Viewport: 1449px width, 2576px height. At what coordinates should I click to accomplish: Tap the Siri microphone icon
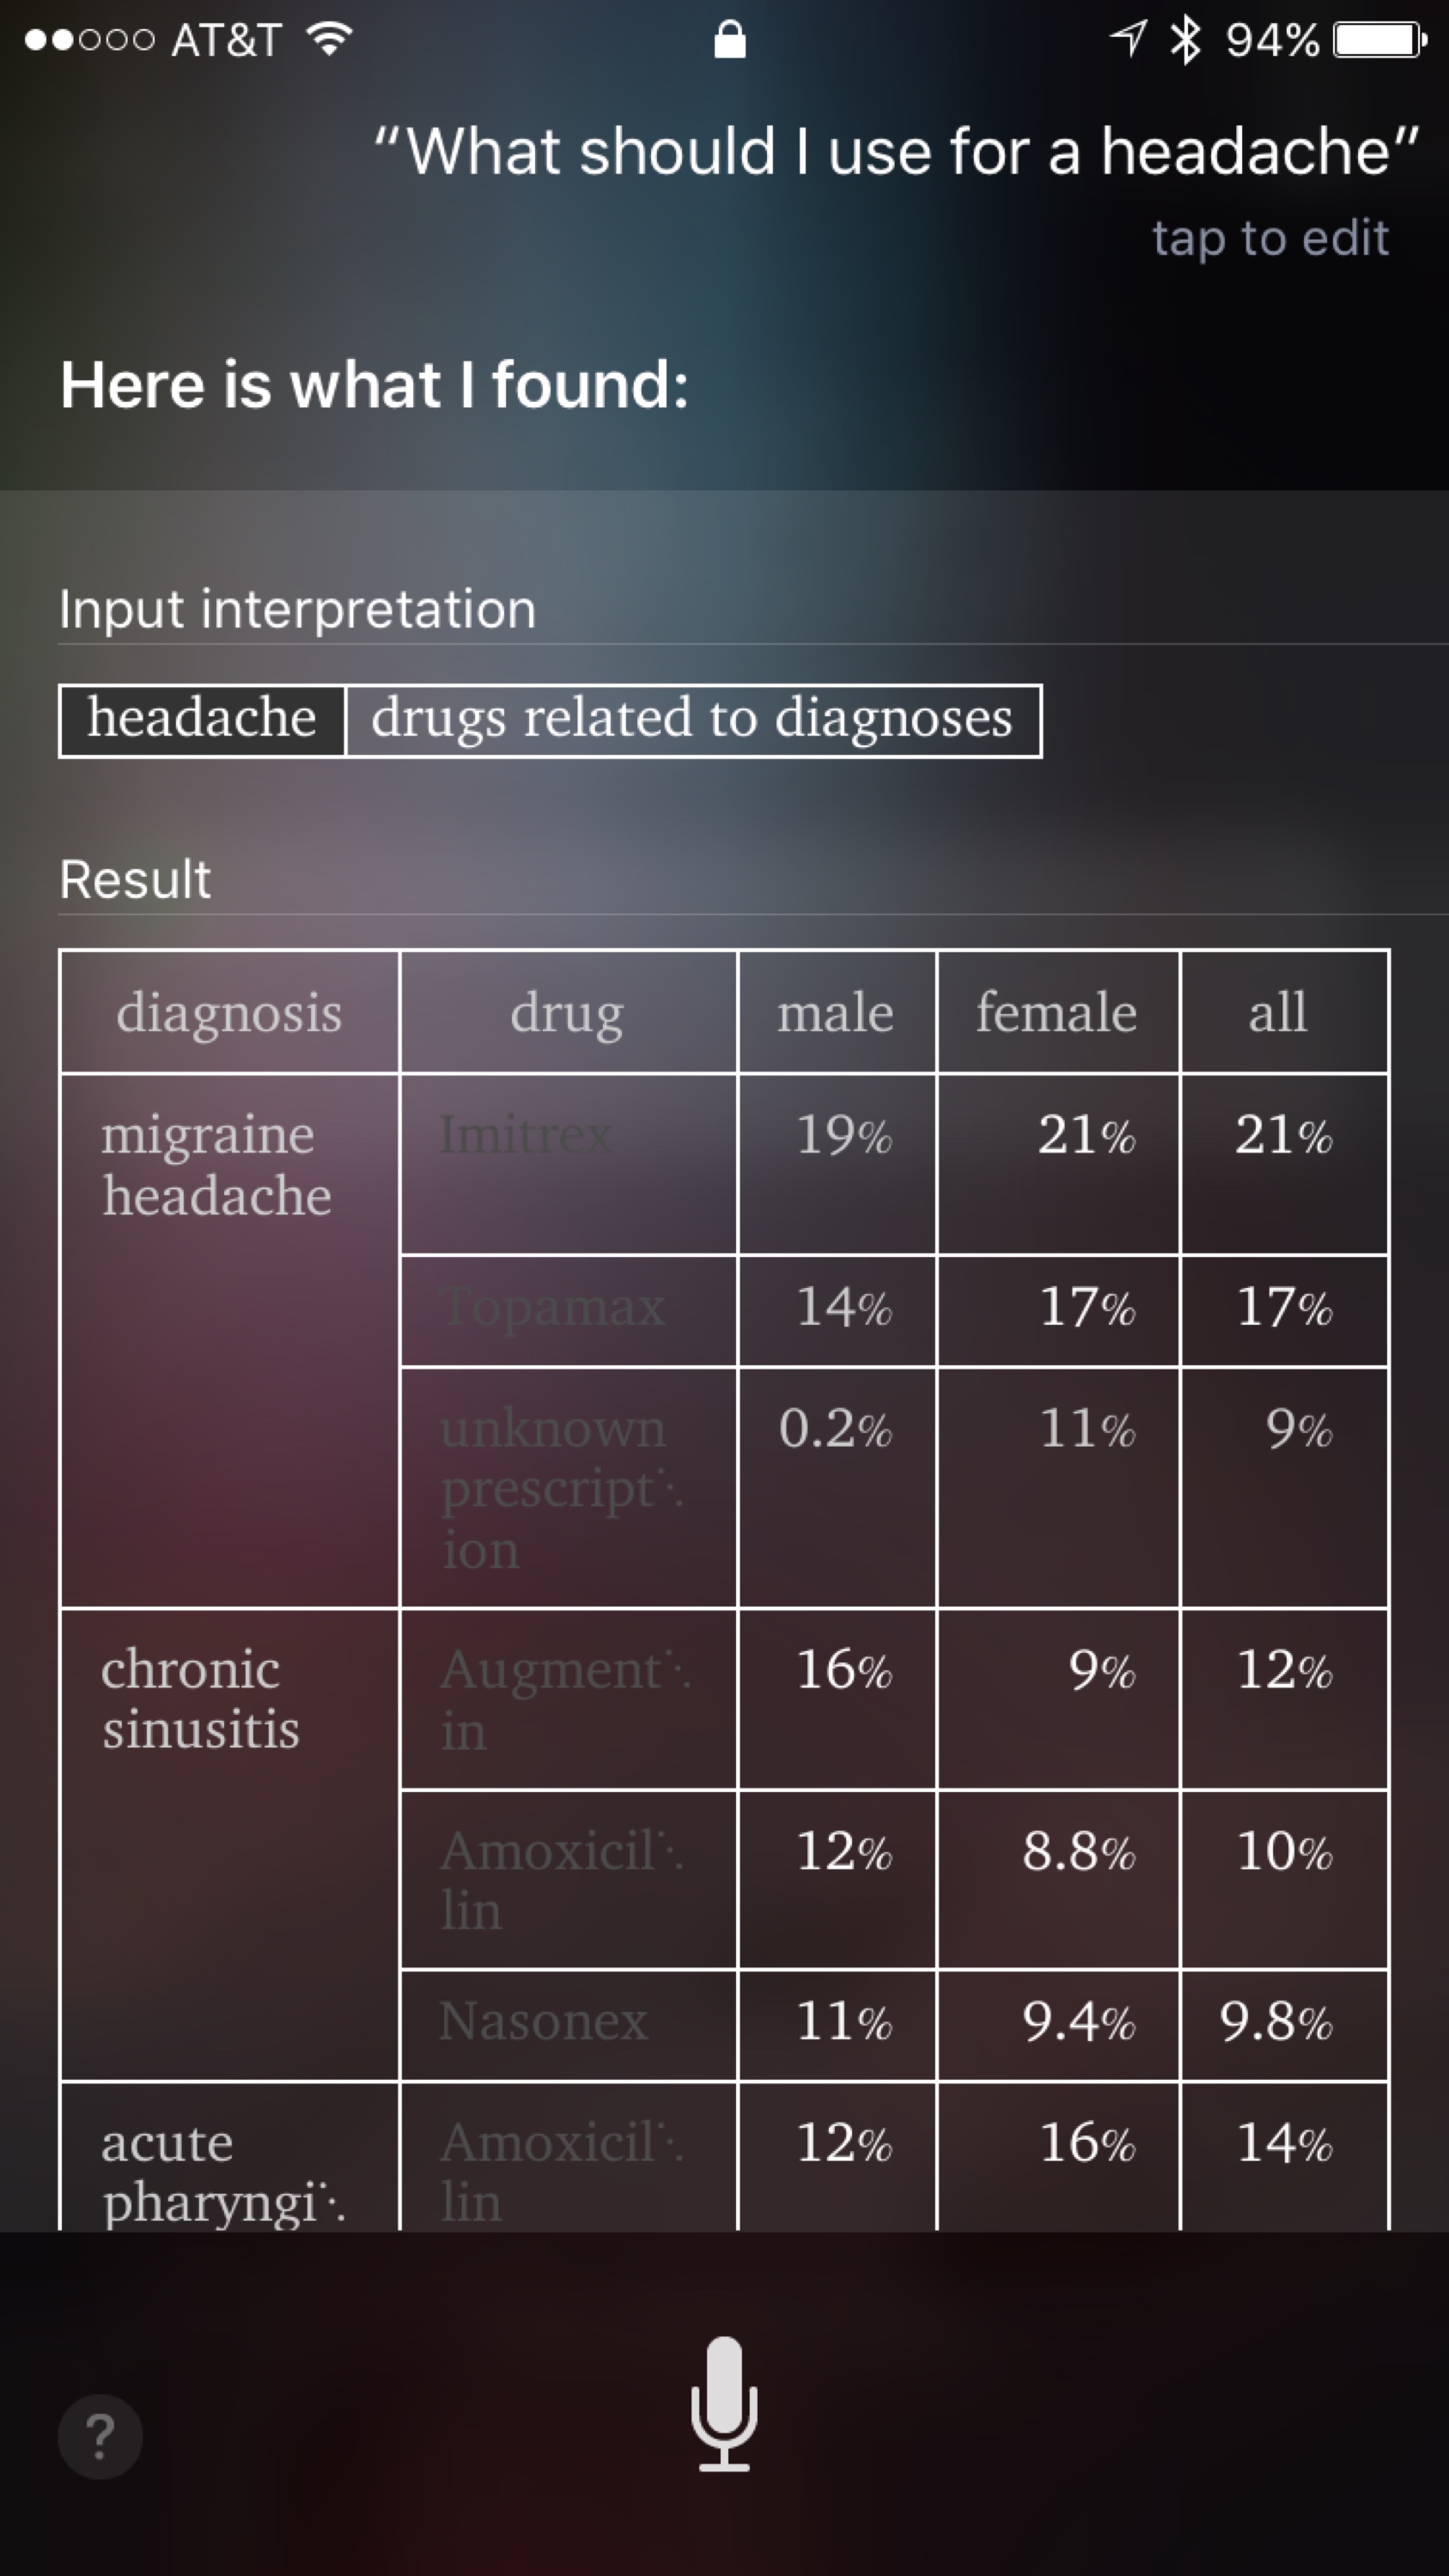point(724,2403)
